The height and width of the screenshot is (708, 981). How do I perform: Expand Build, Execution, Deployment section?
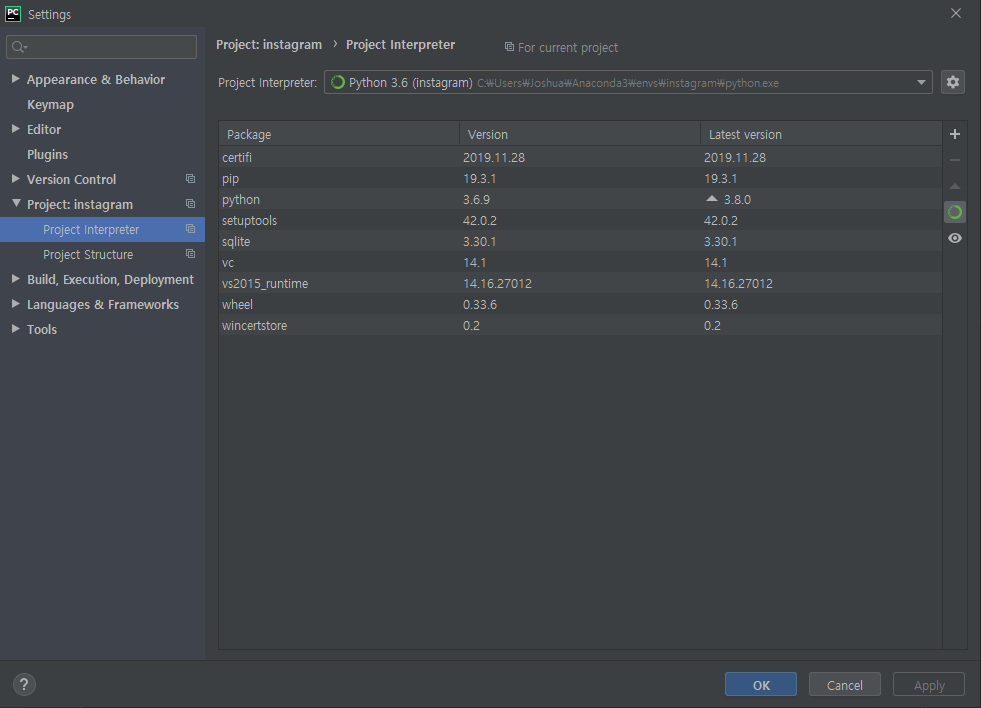[x=16, y=279]
